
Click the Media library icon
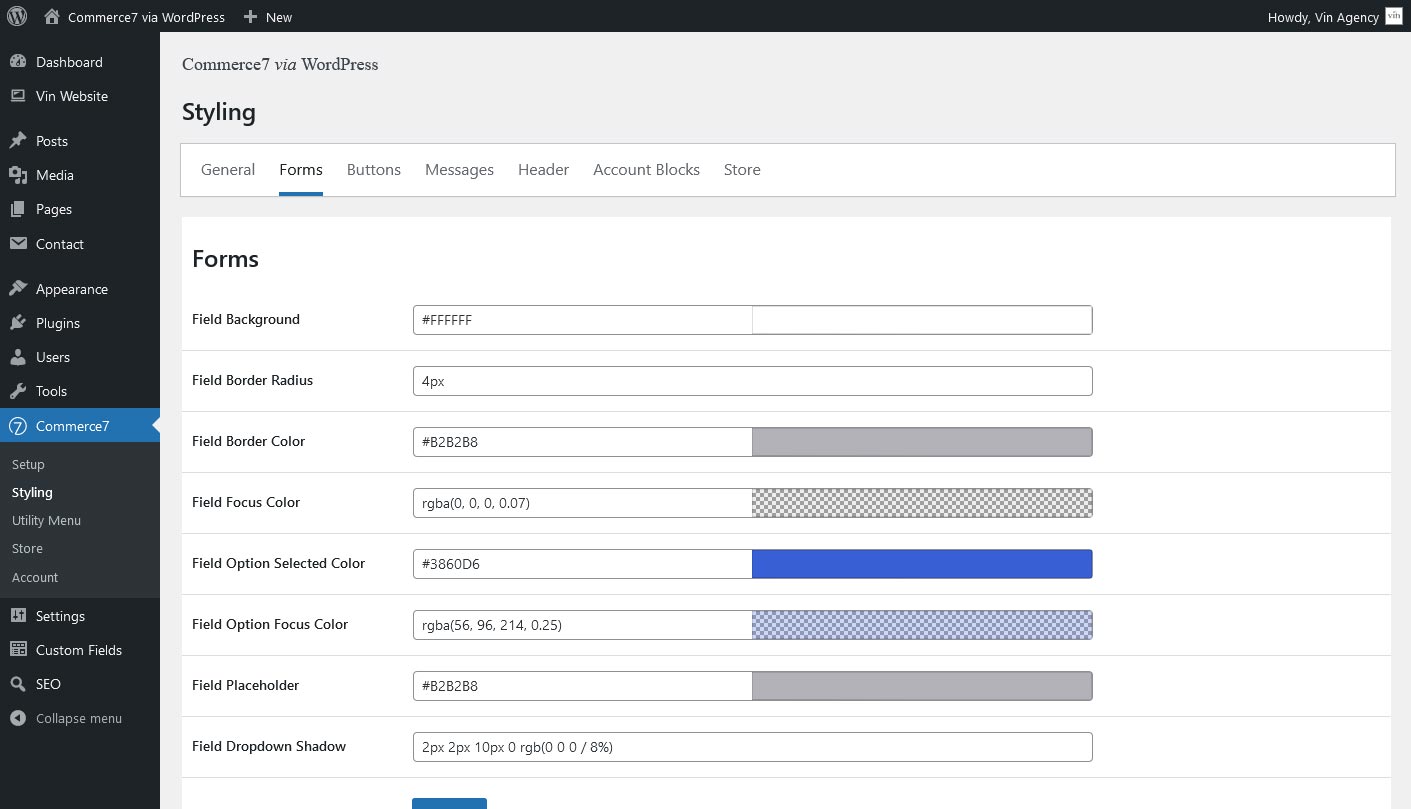pyautogui.click(x=18, y=175)
